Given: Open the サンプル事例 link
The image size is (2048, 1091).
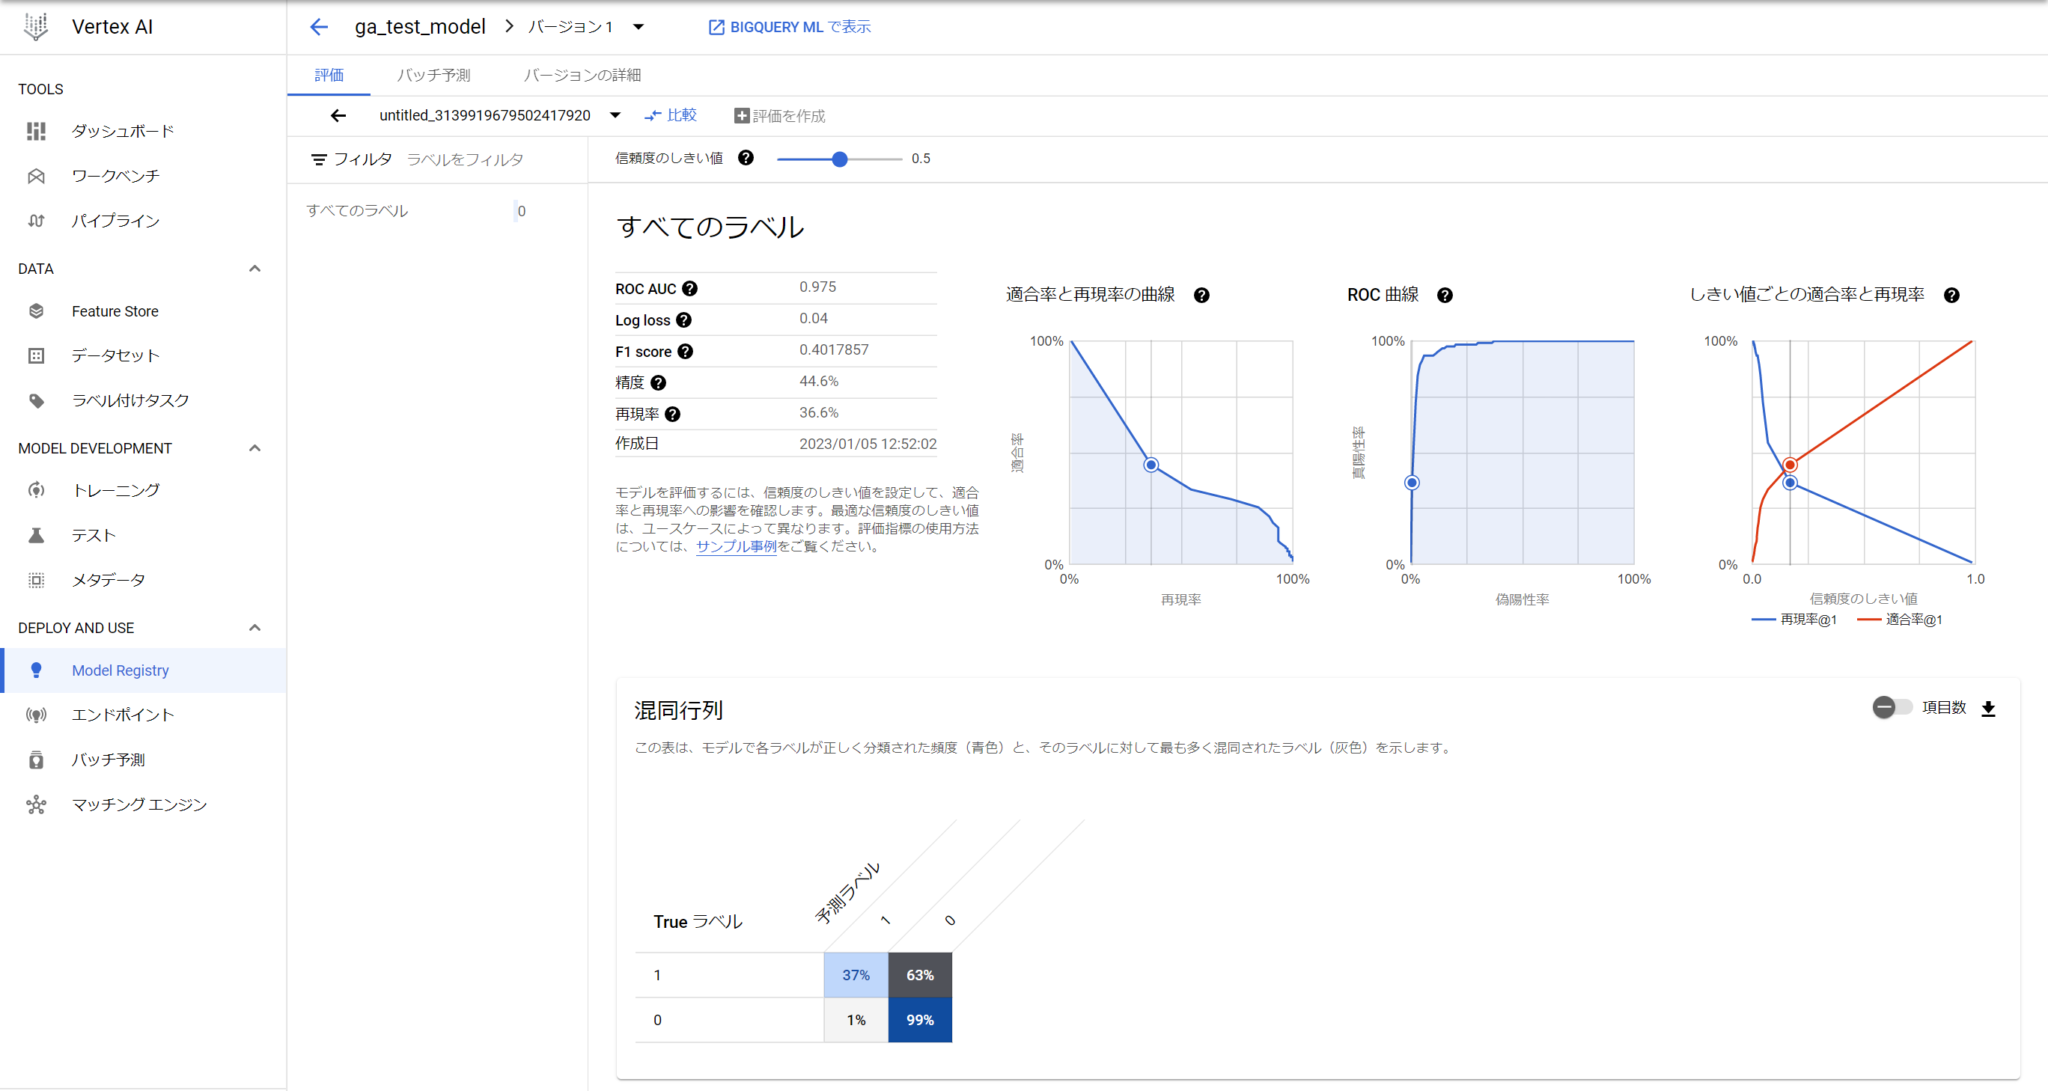Looking at the screenshot, I should (x=736, y=548).
